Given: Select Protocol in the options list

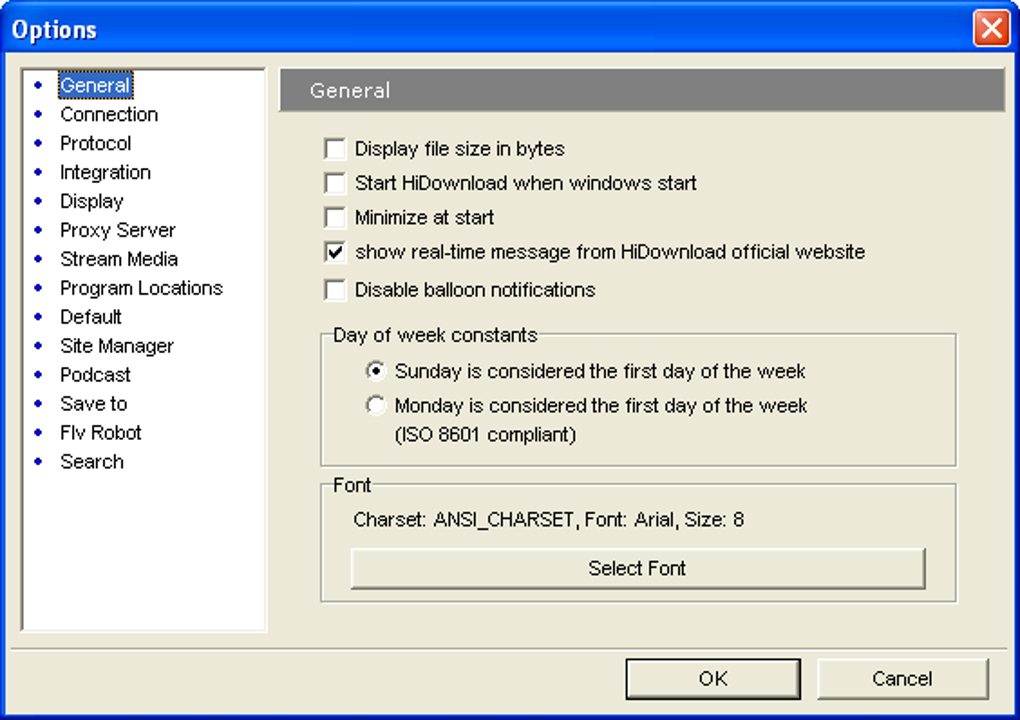Looking at the screenshot, I should (95, 144).
